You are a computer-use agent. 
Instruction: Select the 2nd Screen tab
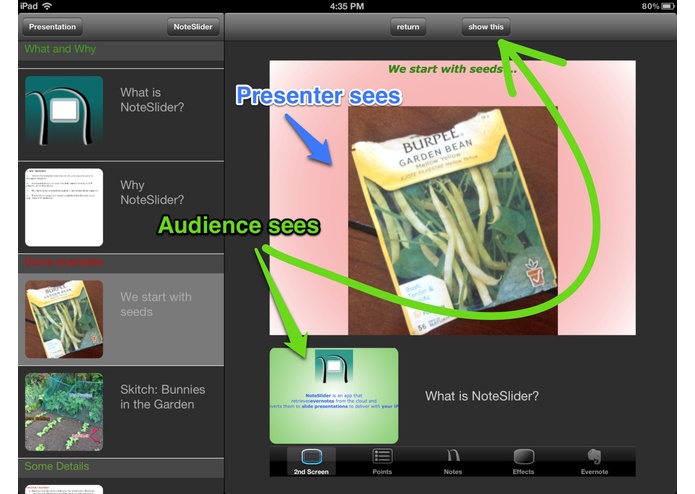point(311,462)
